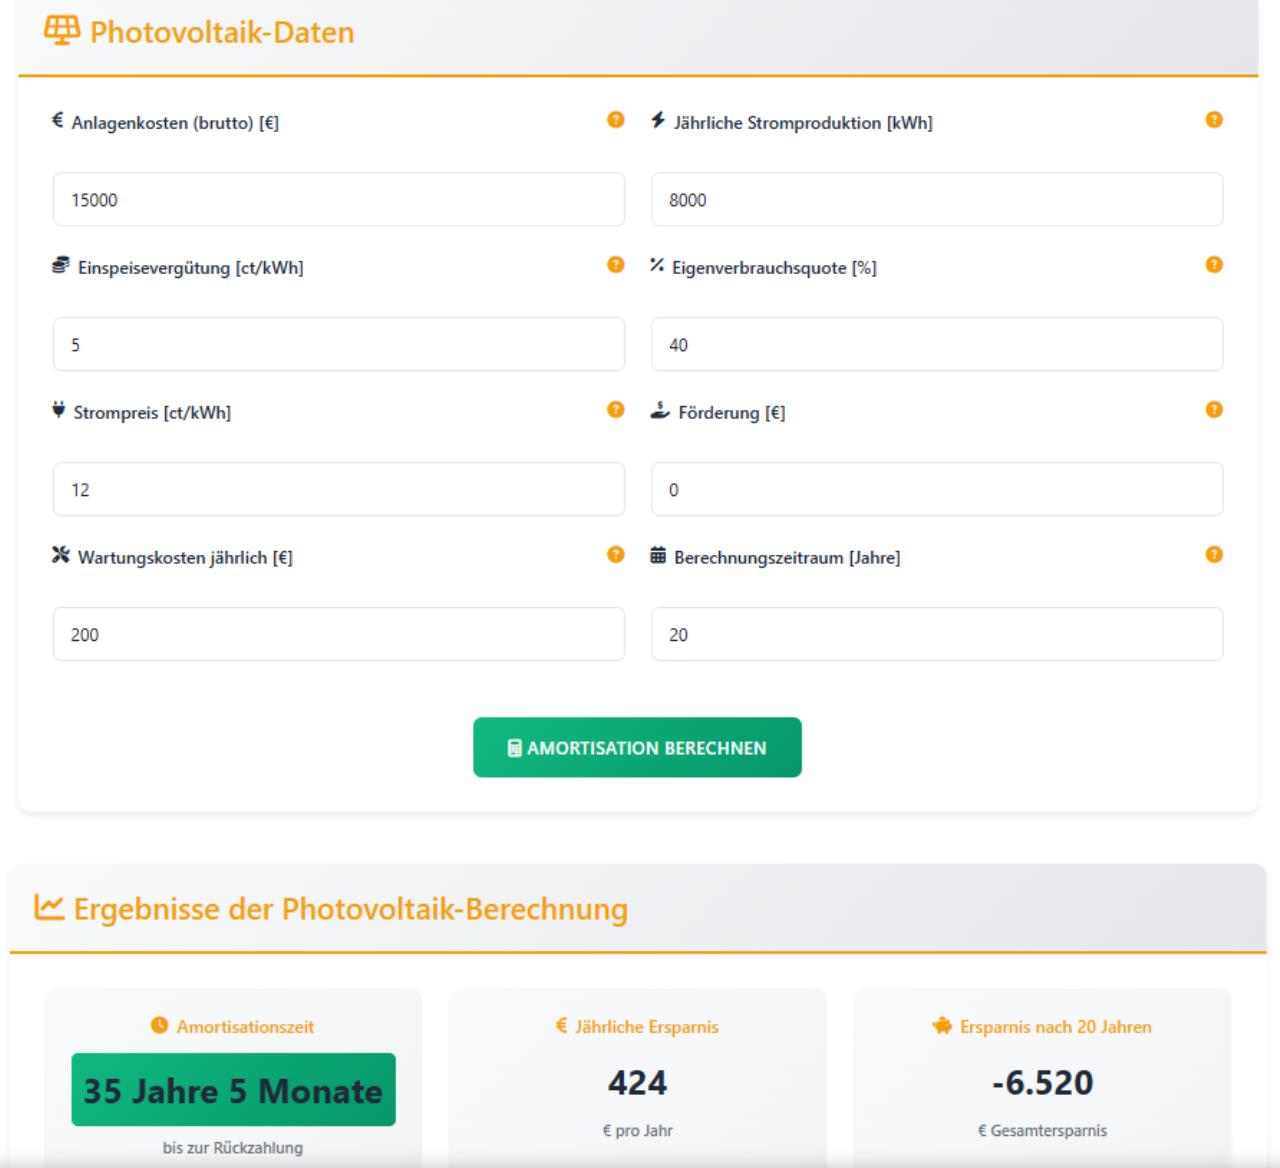Click help icon for Anlagenkosten field

click(616, 120)
